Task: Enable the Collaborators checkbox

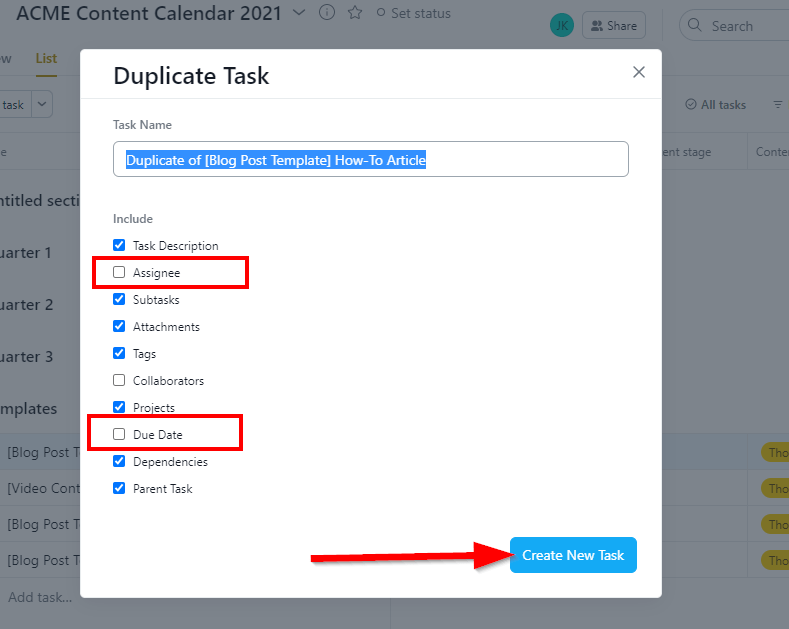Action: (119, 380)
